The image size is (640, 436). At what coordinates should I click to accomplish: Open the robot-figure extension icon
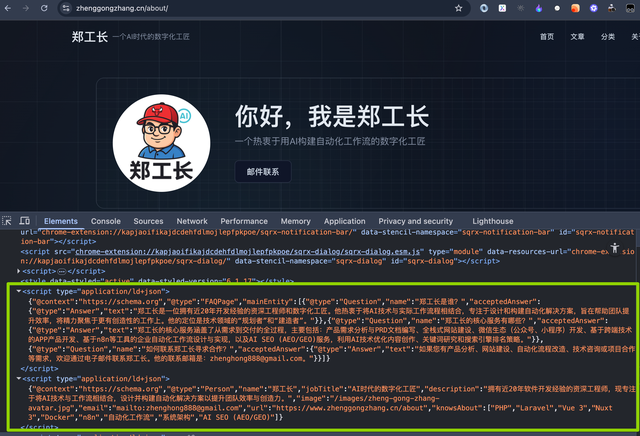pos(612,8)
